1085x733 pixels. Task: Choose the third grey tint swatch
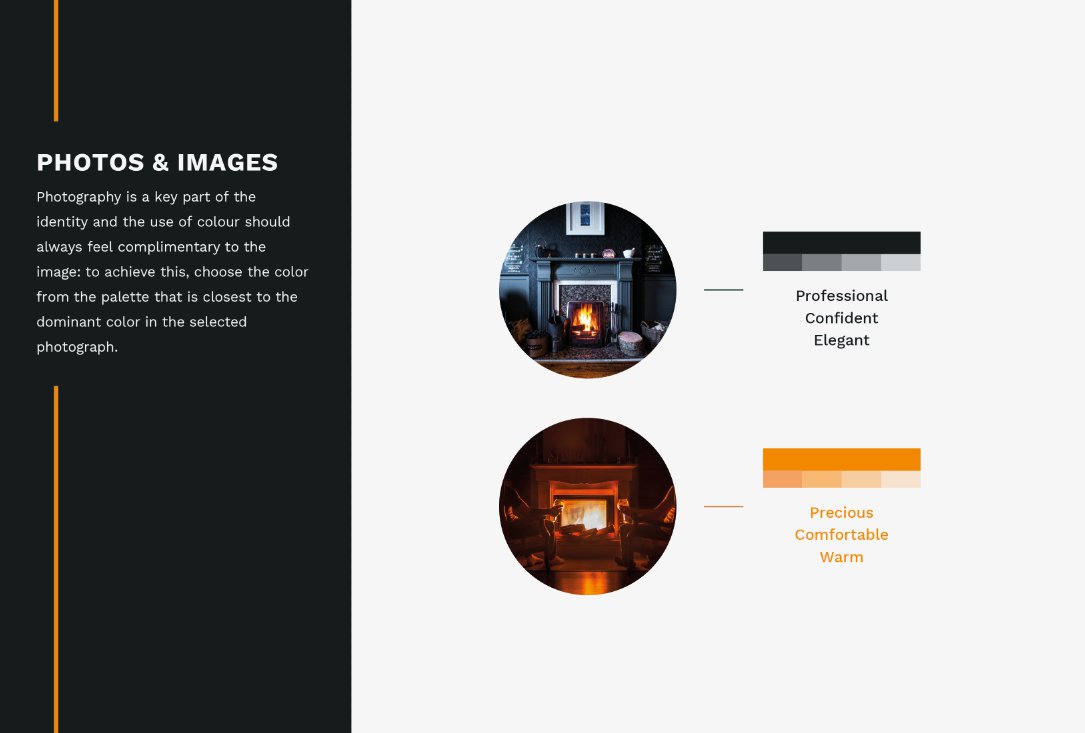[861, 263]
